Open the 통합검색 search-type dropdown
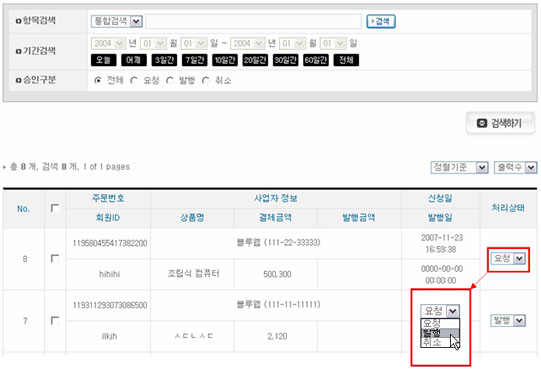The width and height of the screenshot is (541, 372). (117, 21)
